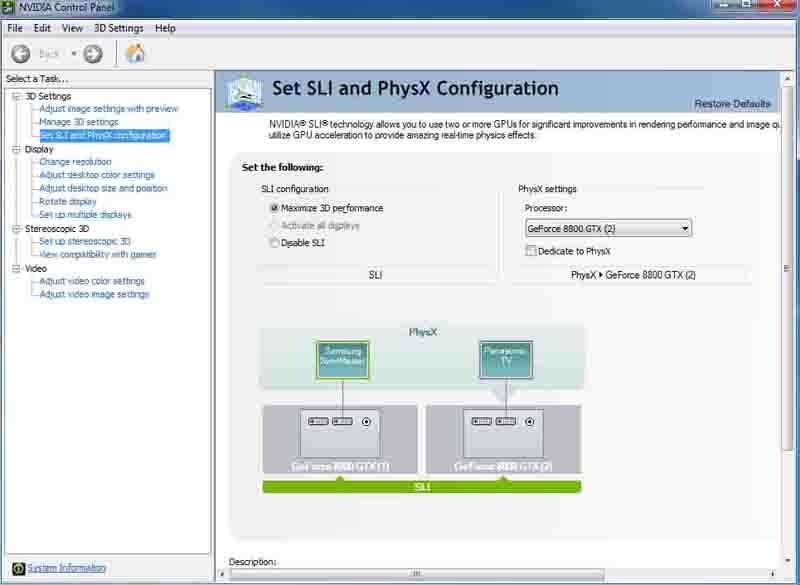Click the Restore Defaults link

[732, 104]
